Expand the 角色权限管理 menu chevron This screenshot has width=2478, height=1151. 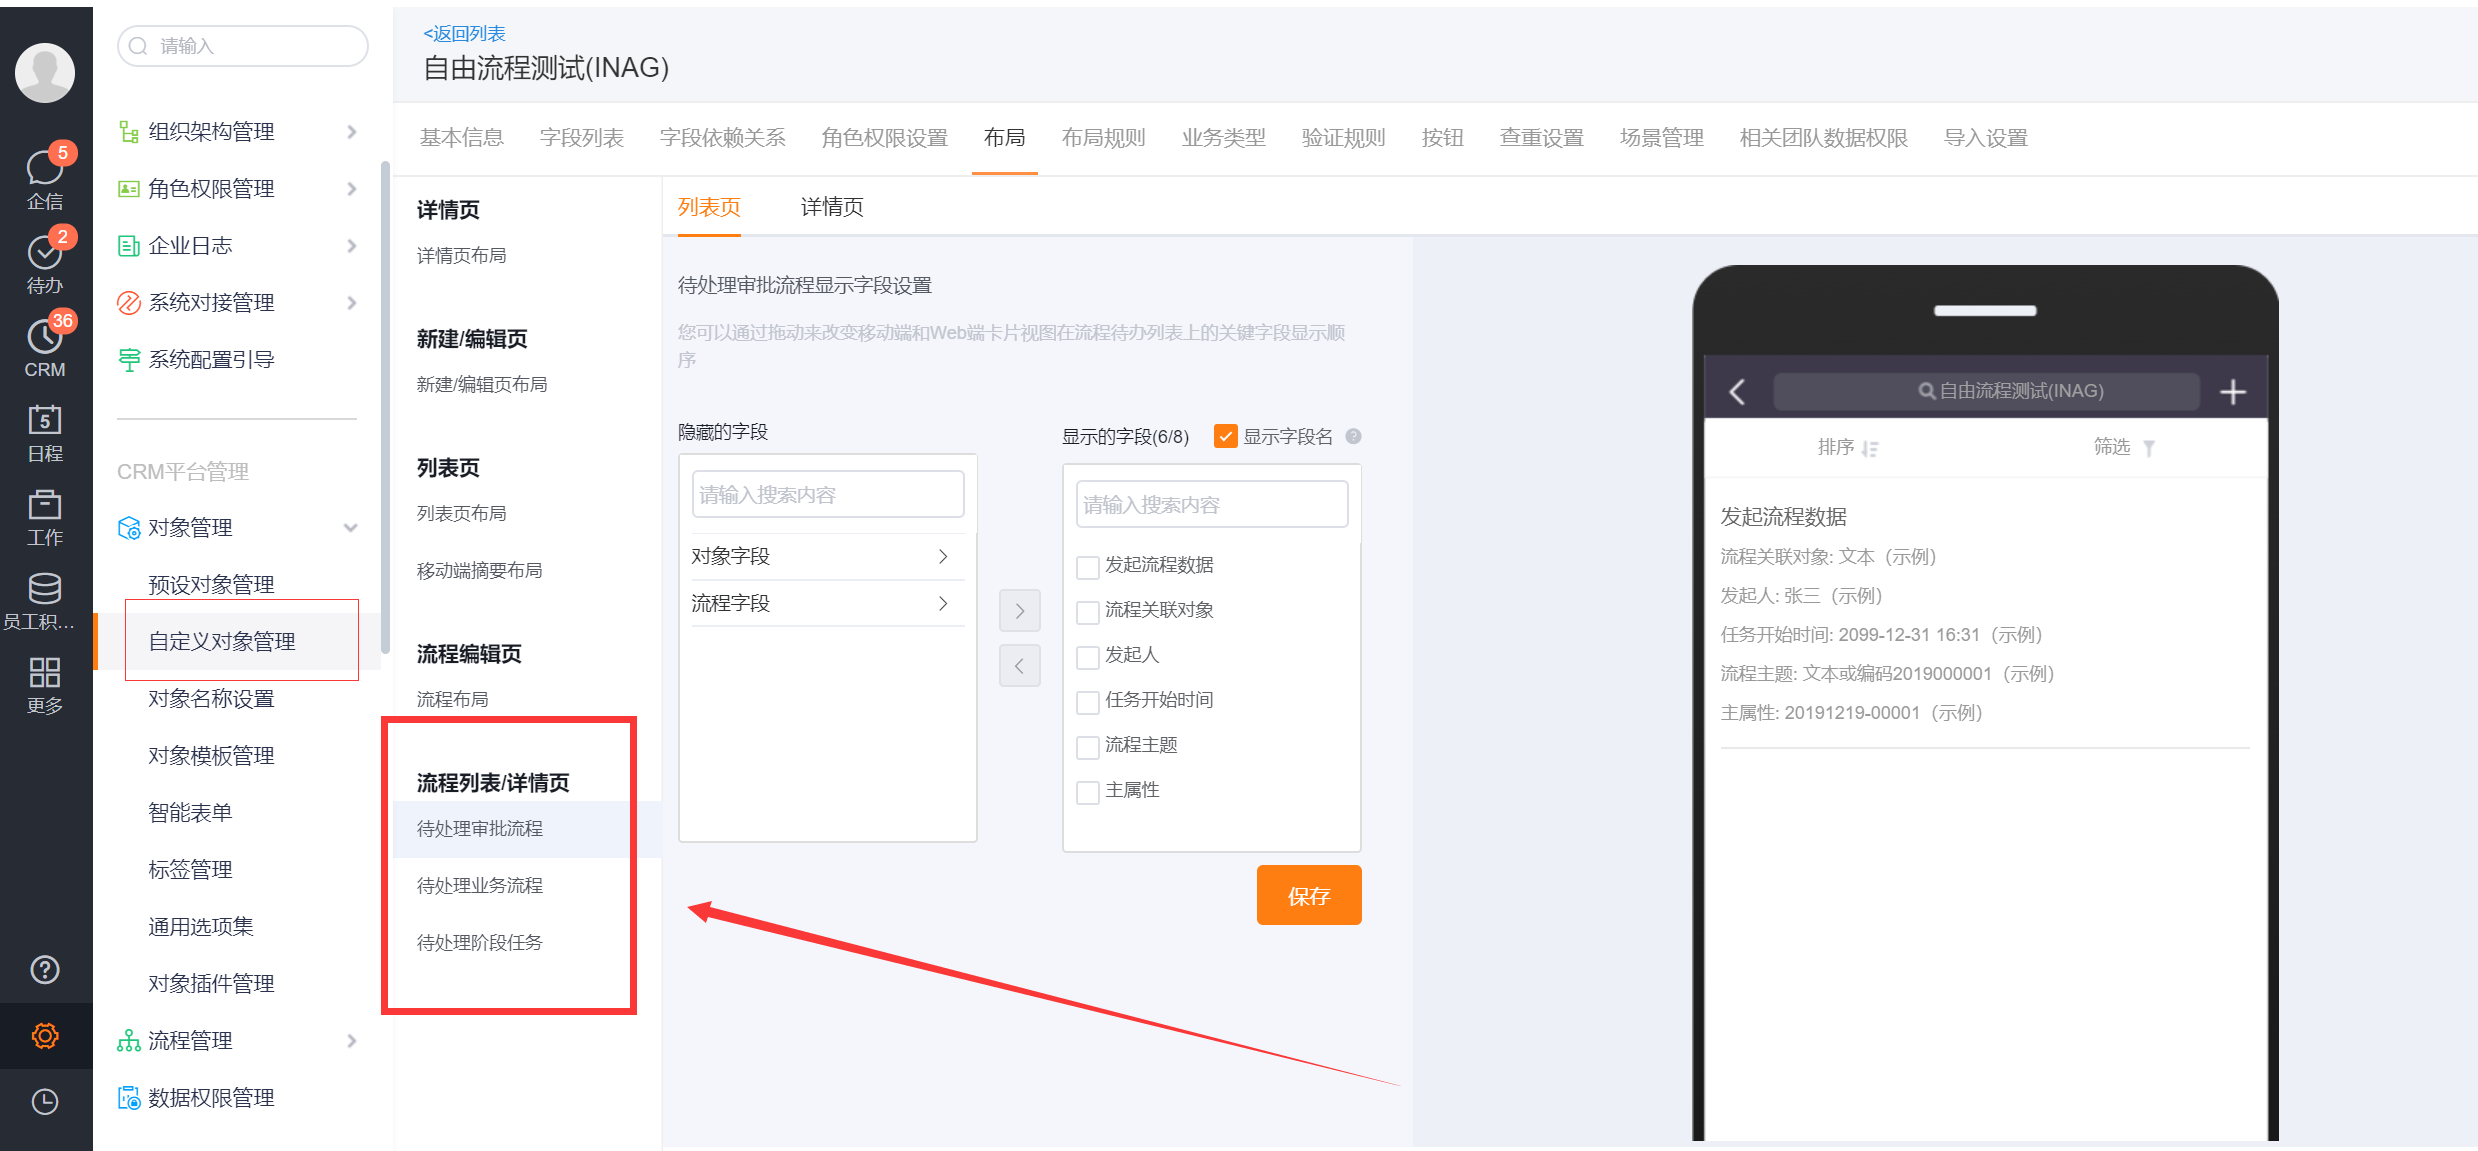[351, 189]
